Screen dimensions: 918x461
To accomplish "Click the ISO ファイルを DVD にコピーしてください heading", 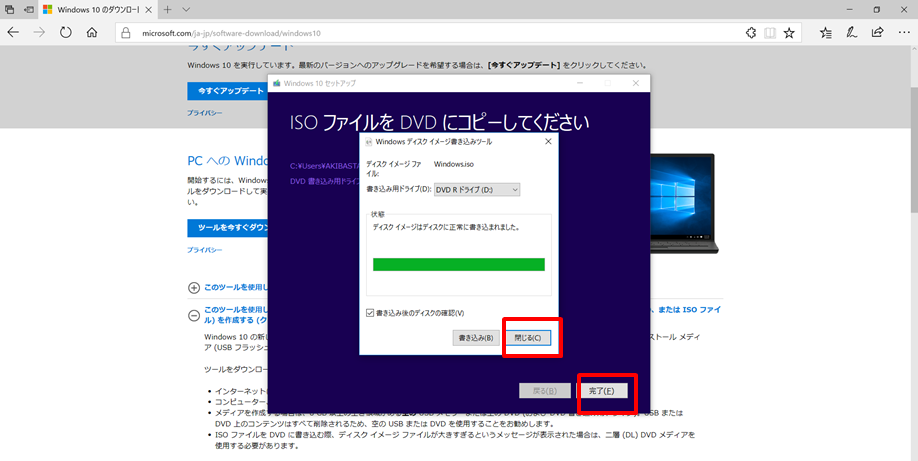I will point(439,122).
